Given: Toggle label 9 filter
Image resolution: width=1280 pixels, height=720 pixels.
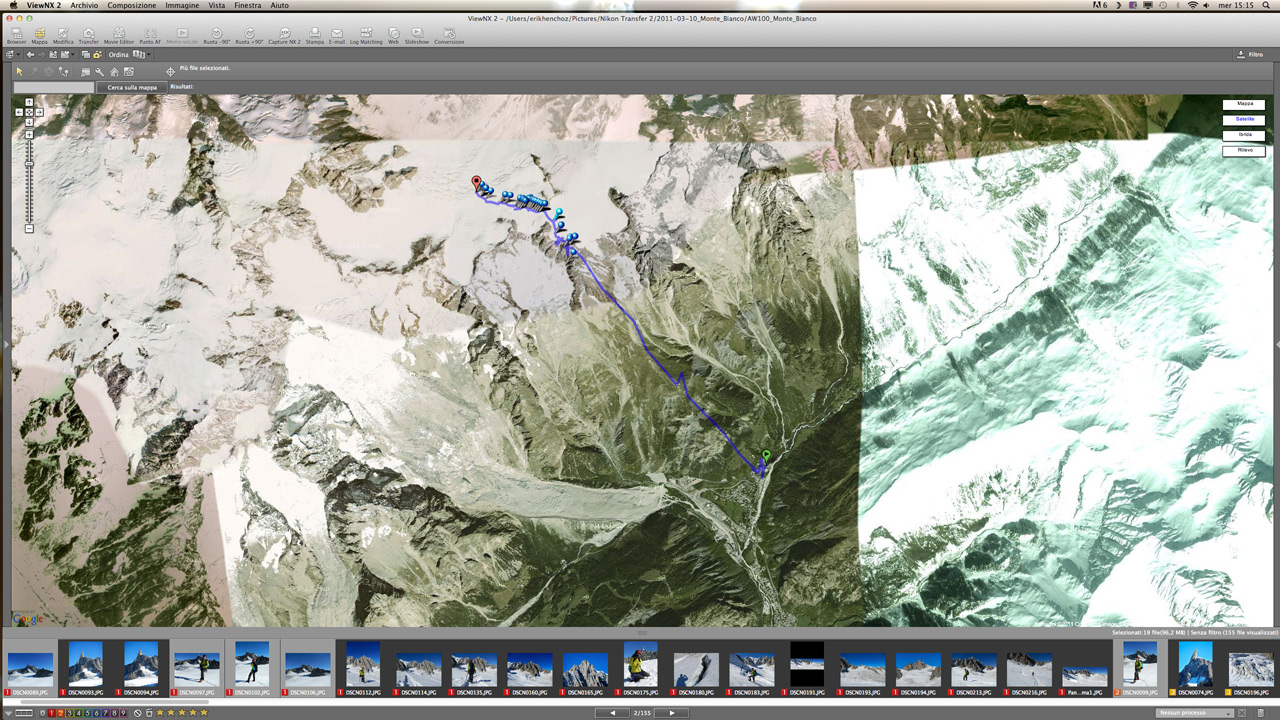Looking at the screenshot, I should pos(123,712).
